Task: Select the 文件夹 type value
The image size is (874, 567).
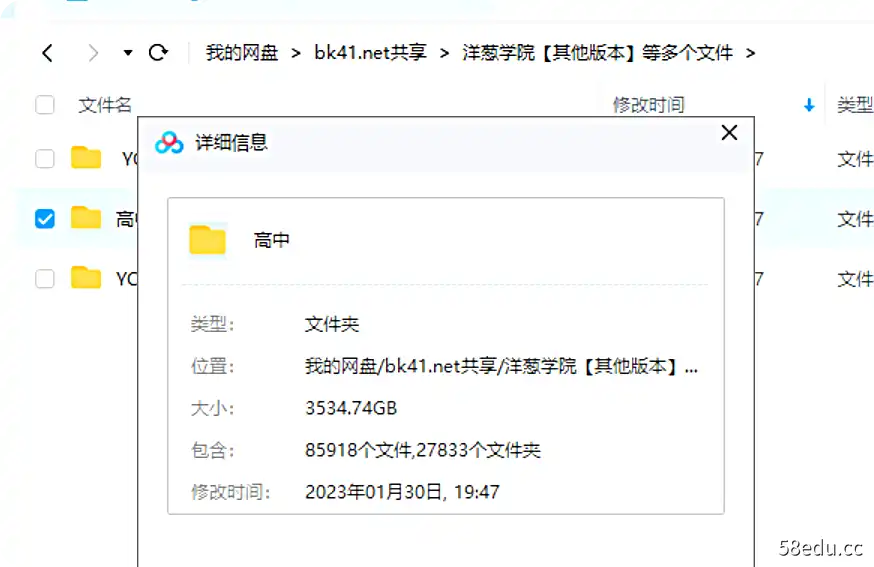Action: click(332, 324)
